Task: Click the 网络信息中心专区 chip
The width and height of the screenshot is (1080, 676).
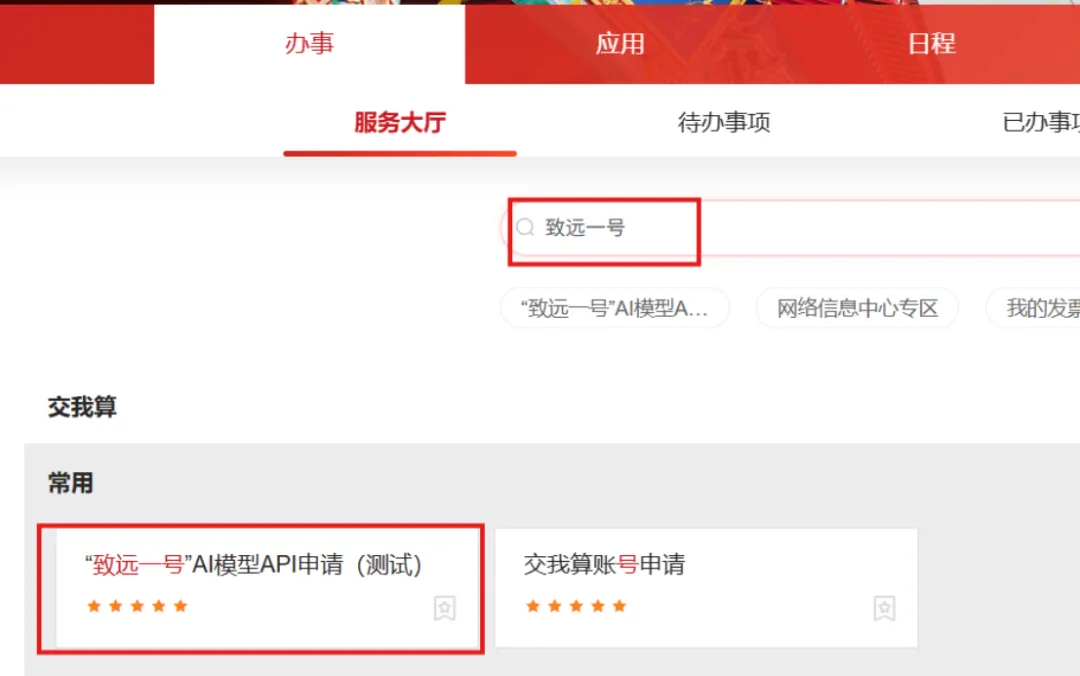Action: tap(858, 308)
